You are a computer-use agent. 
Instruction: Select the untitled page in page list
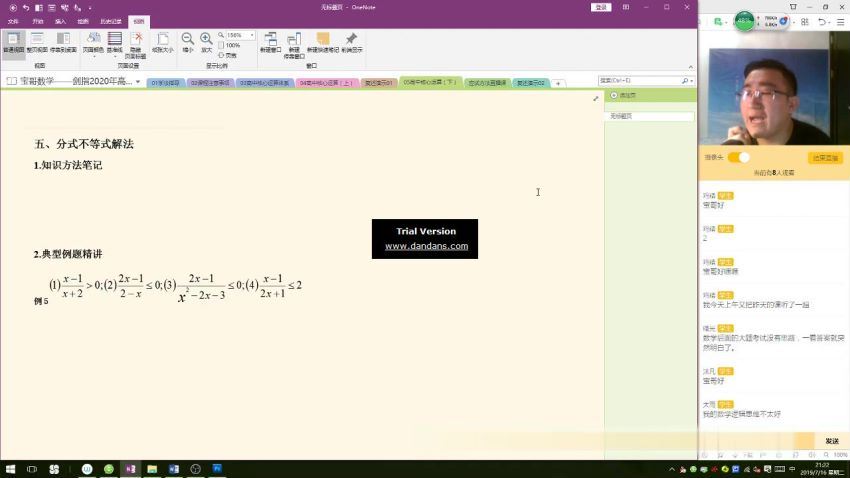(x=649, y=117)
